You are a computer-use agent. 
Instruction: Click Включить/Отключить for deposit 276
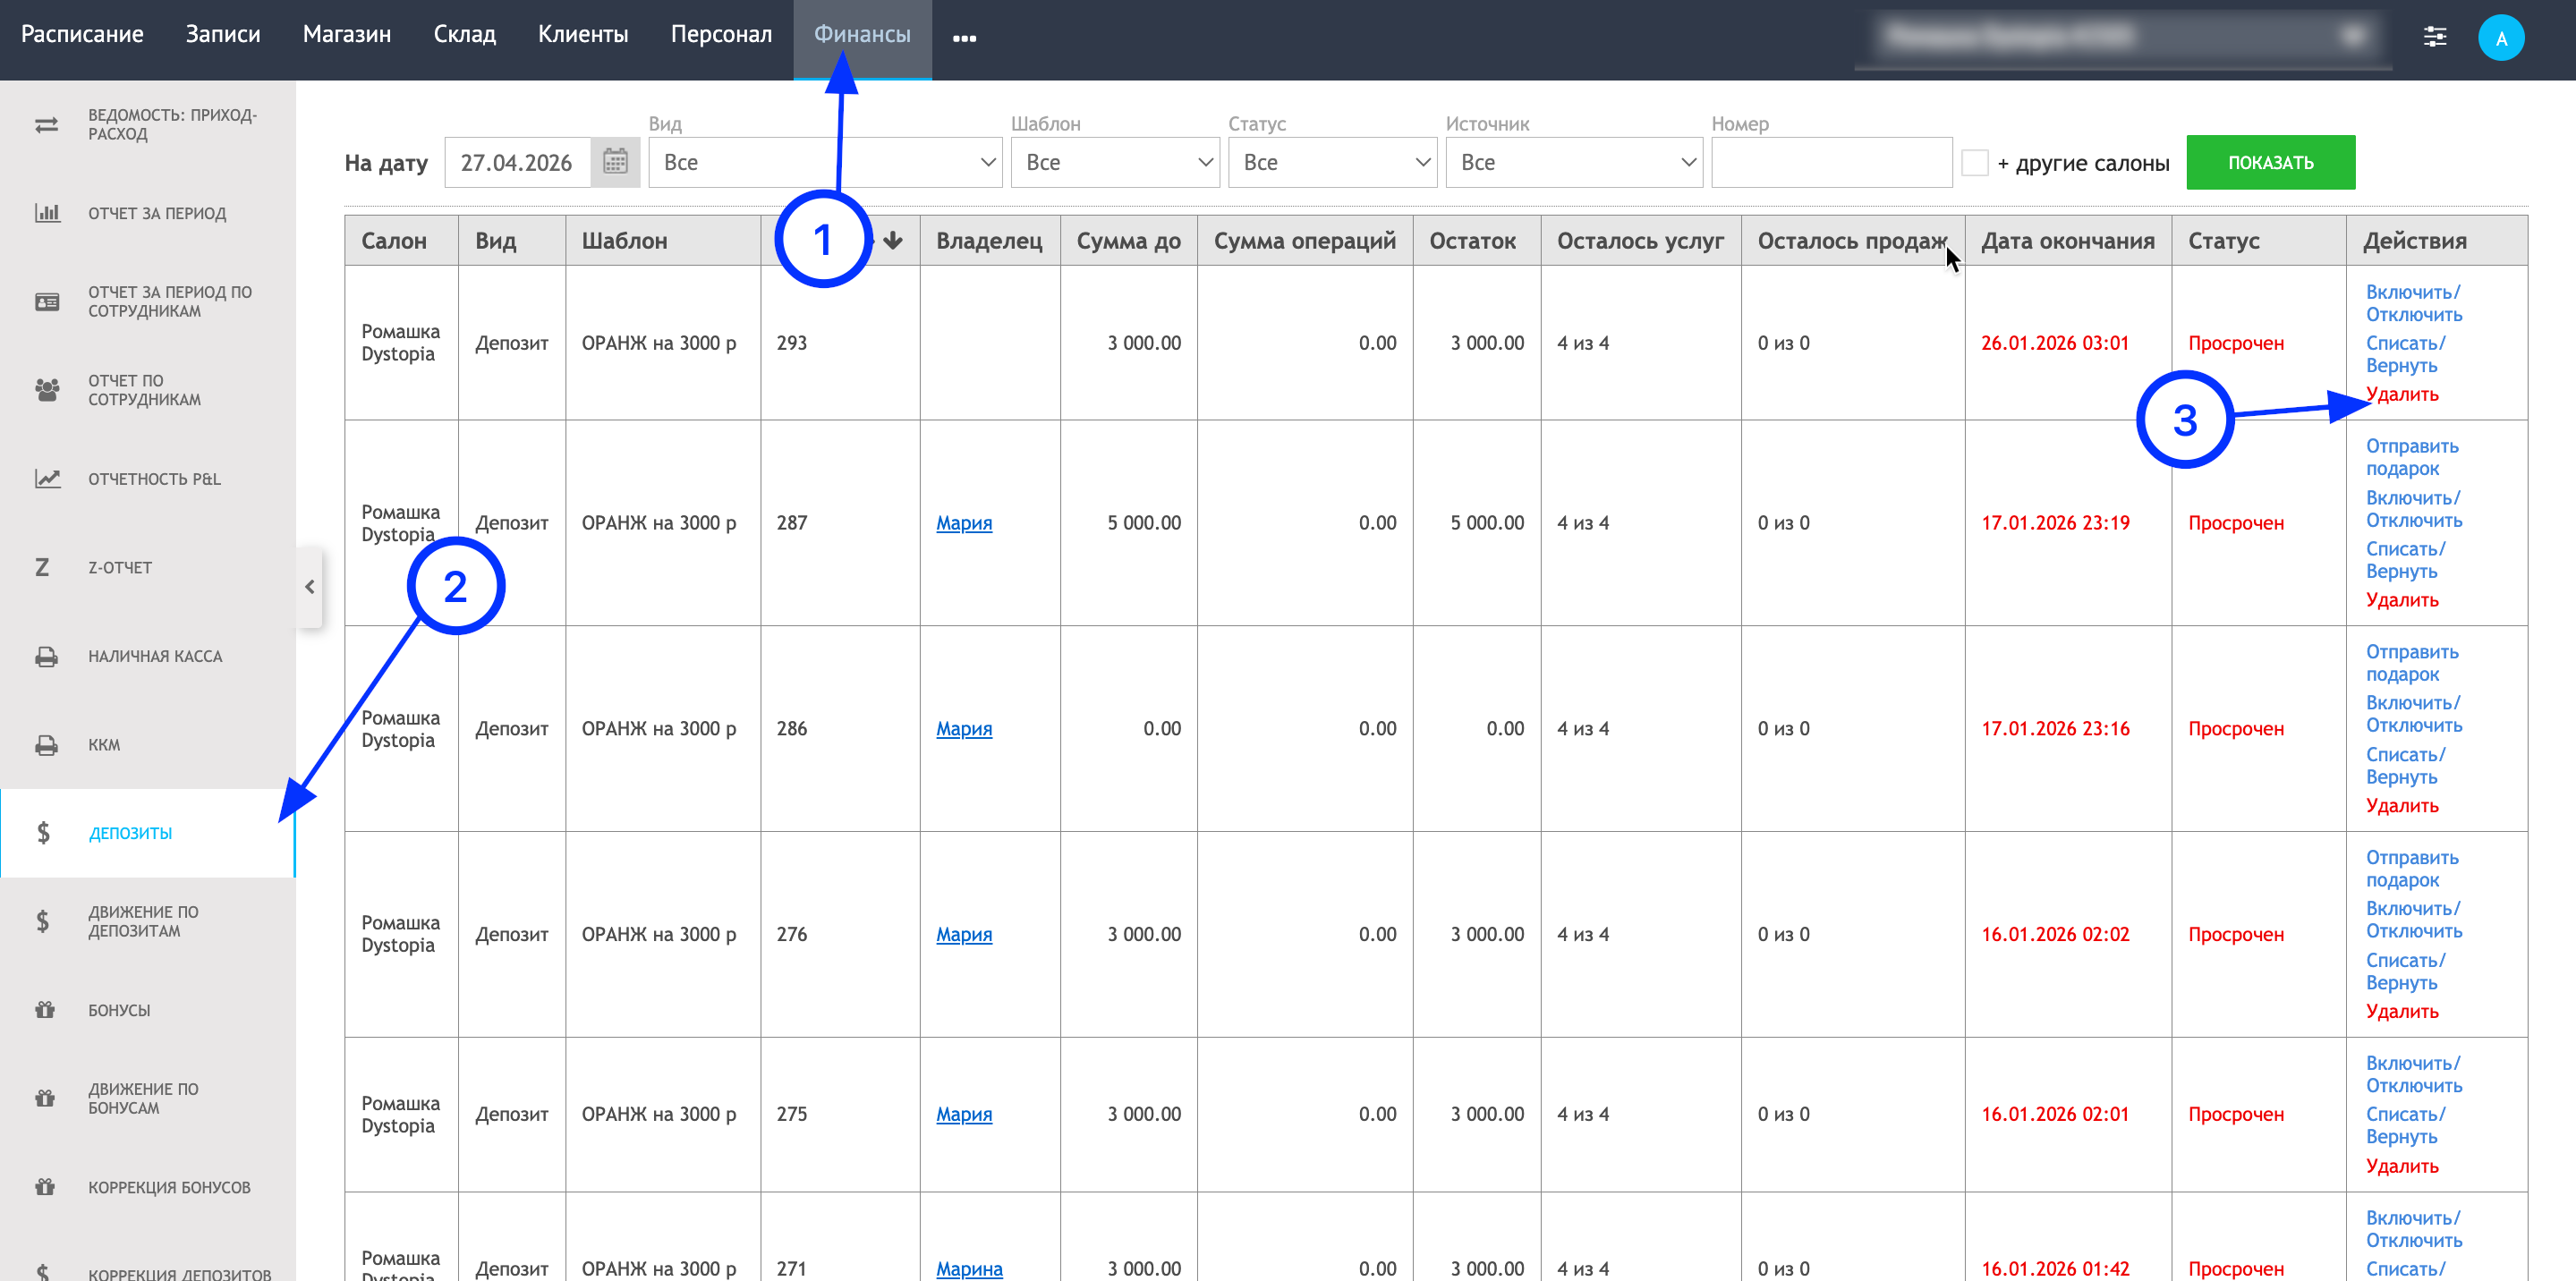pyautogui.click(x=2414, y=920)
